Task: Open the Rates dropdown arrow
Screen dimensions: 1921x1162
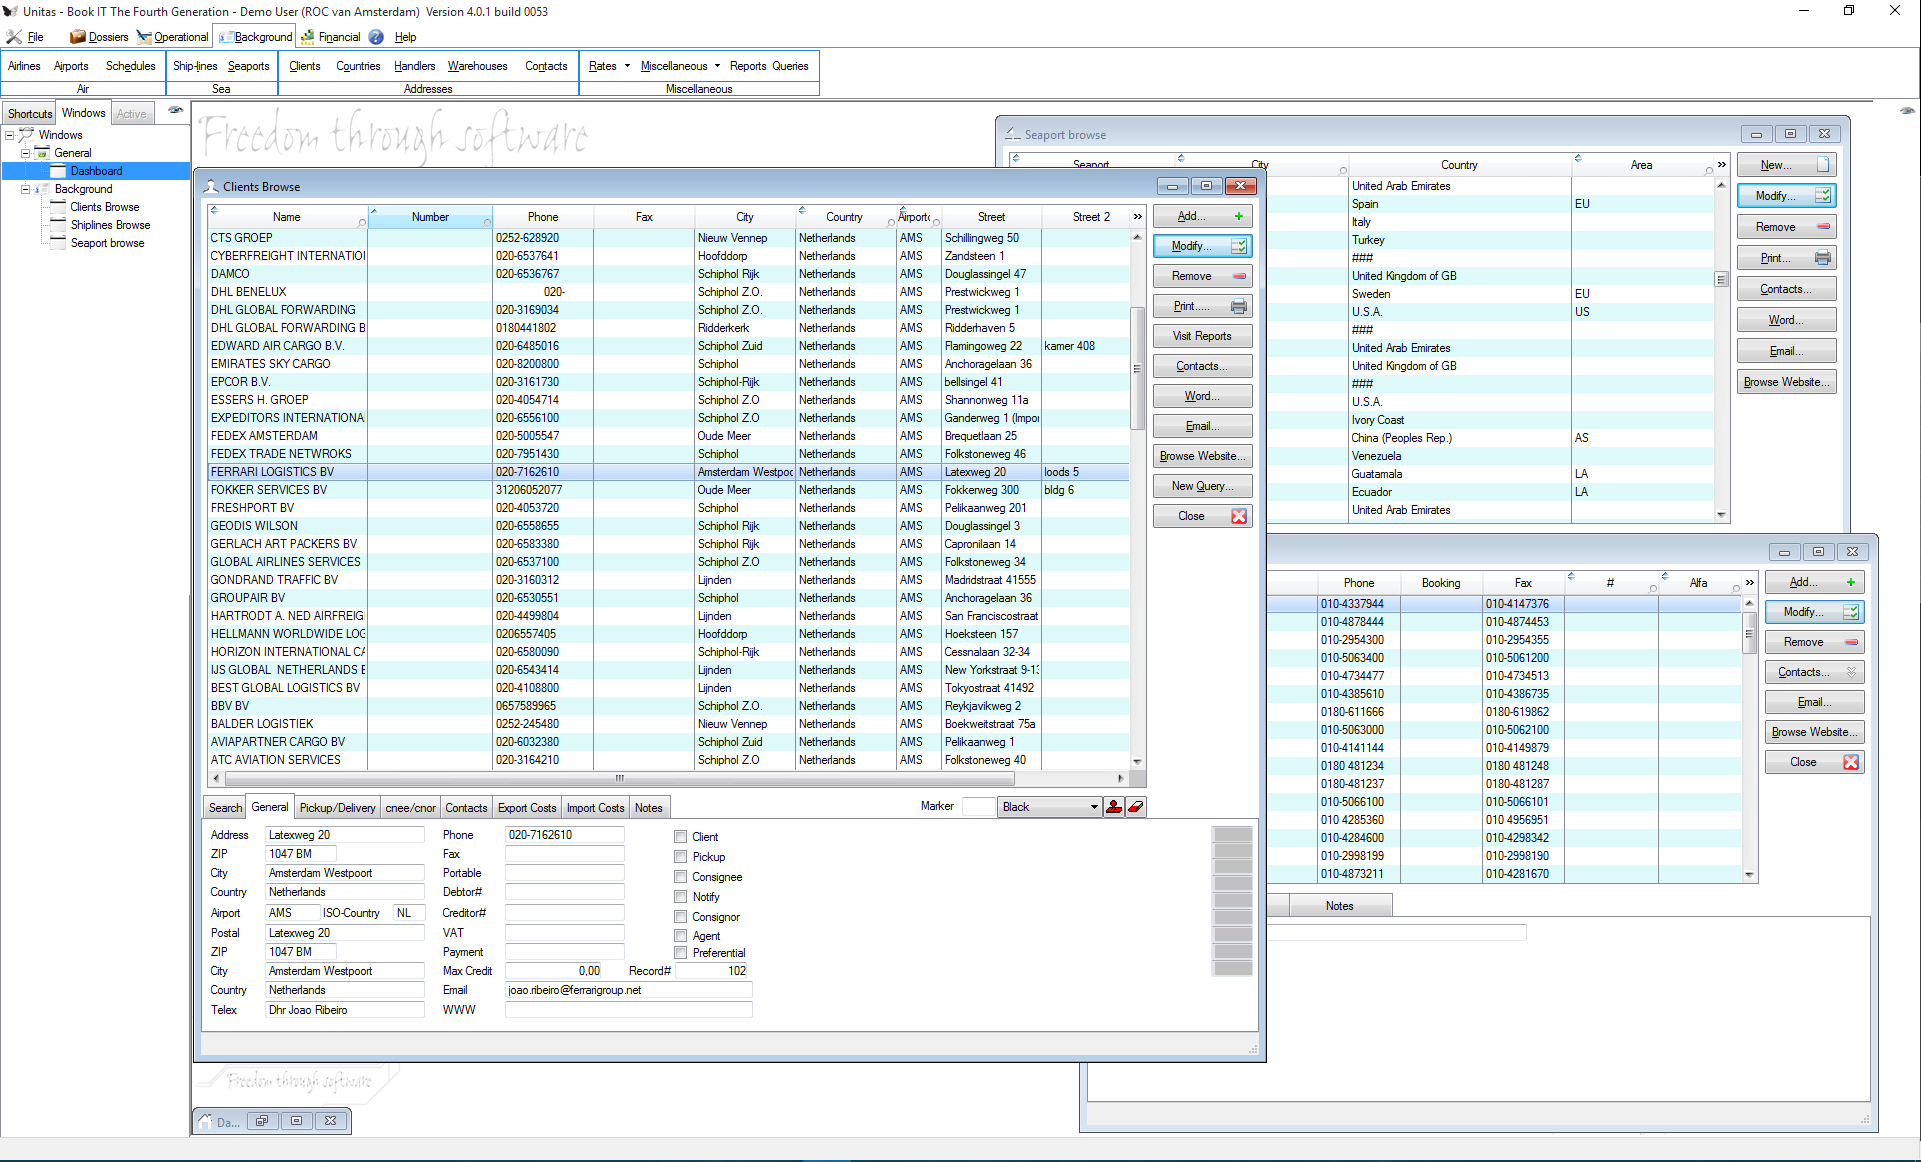Action: (627, 66)
